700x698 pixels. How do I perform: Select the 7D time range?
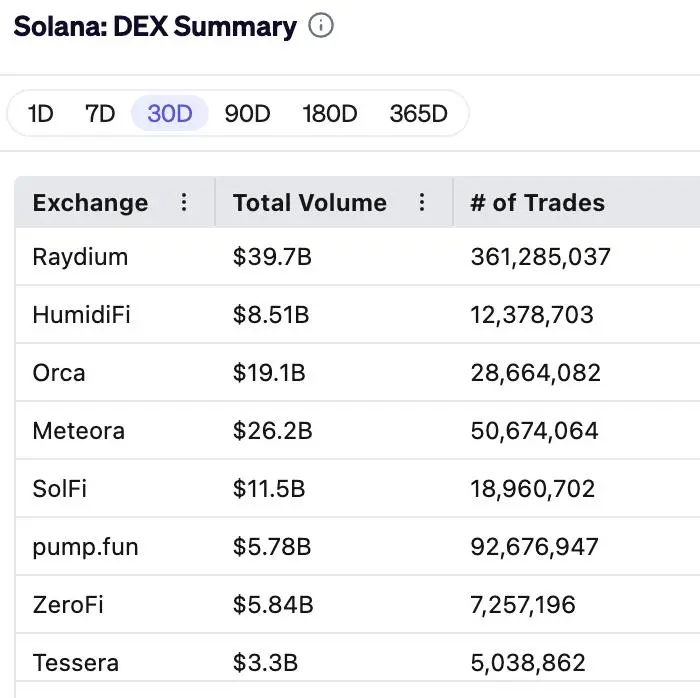pos(100,113)
